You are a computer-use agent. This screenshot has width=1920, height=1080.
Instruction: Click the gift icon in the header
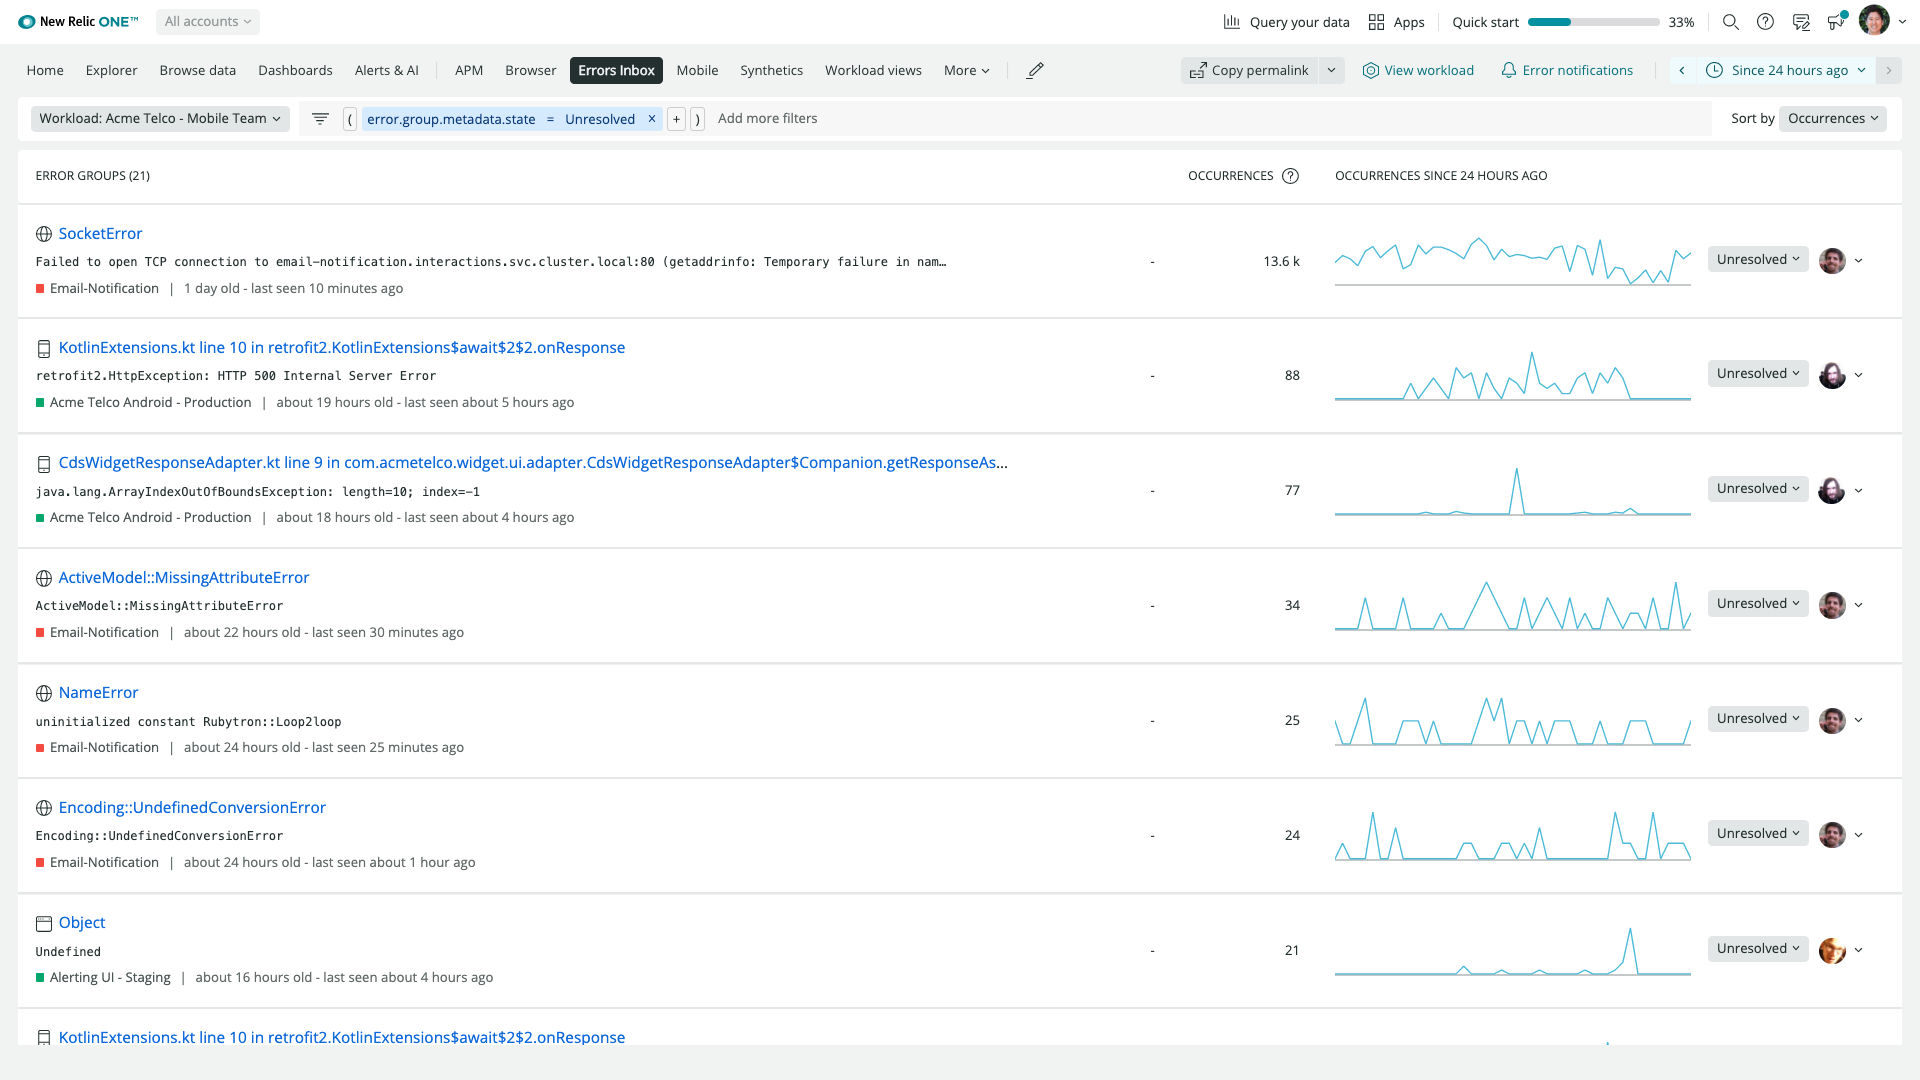[1837, 21]
